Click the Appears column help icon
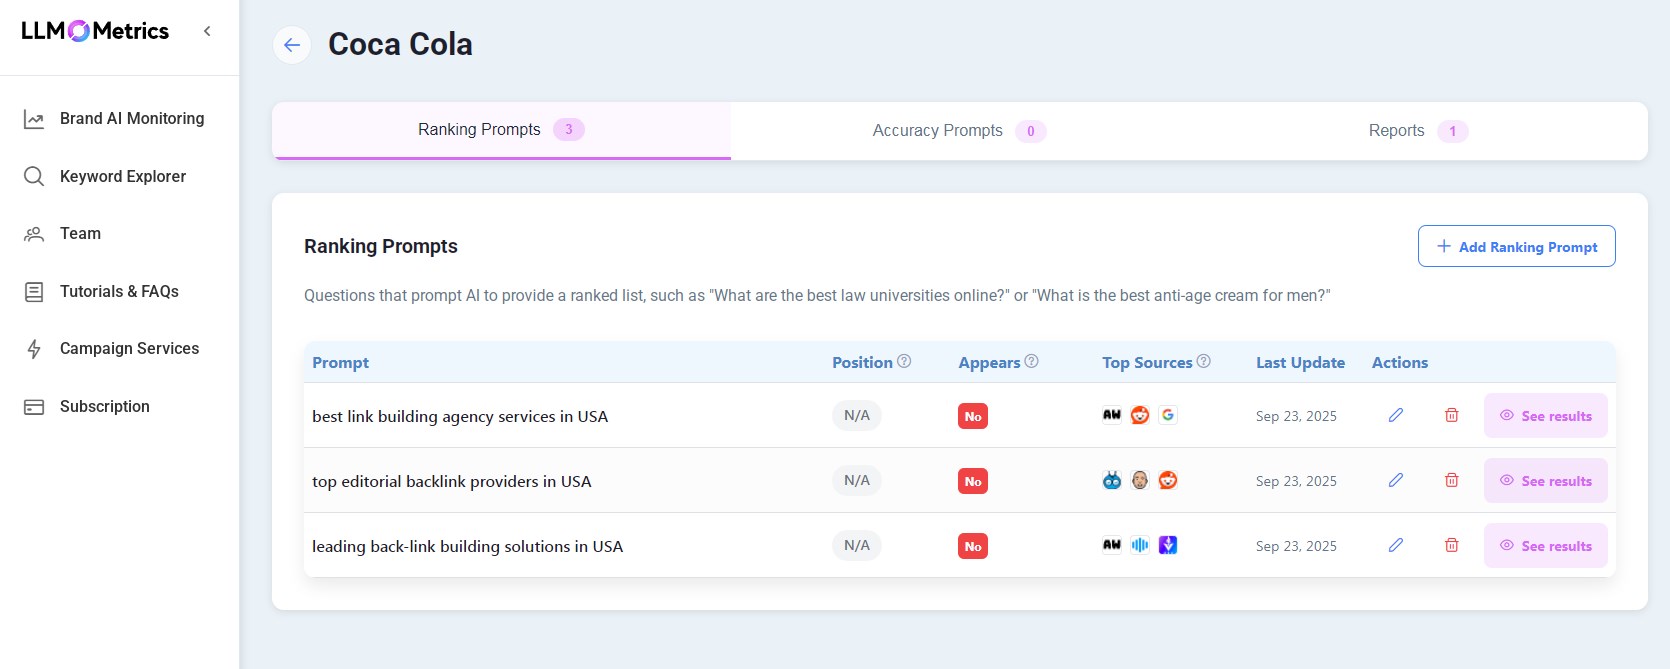Viewport: 1670px width, 669px height. click(1031, 362)
